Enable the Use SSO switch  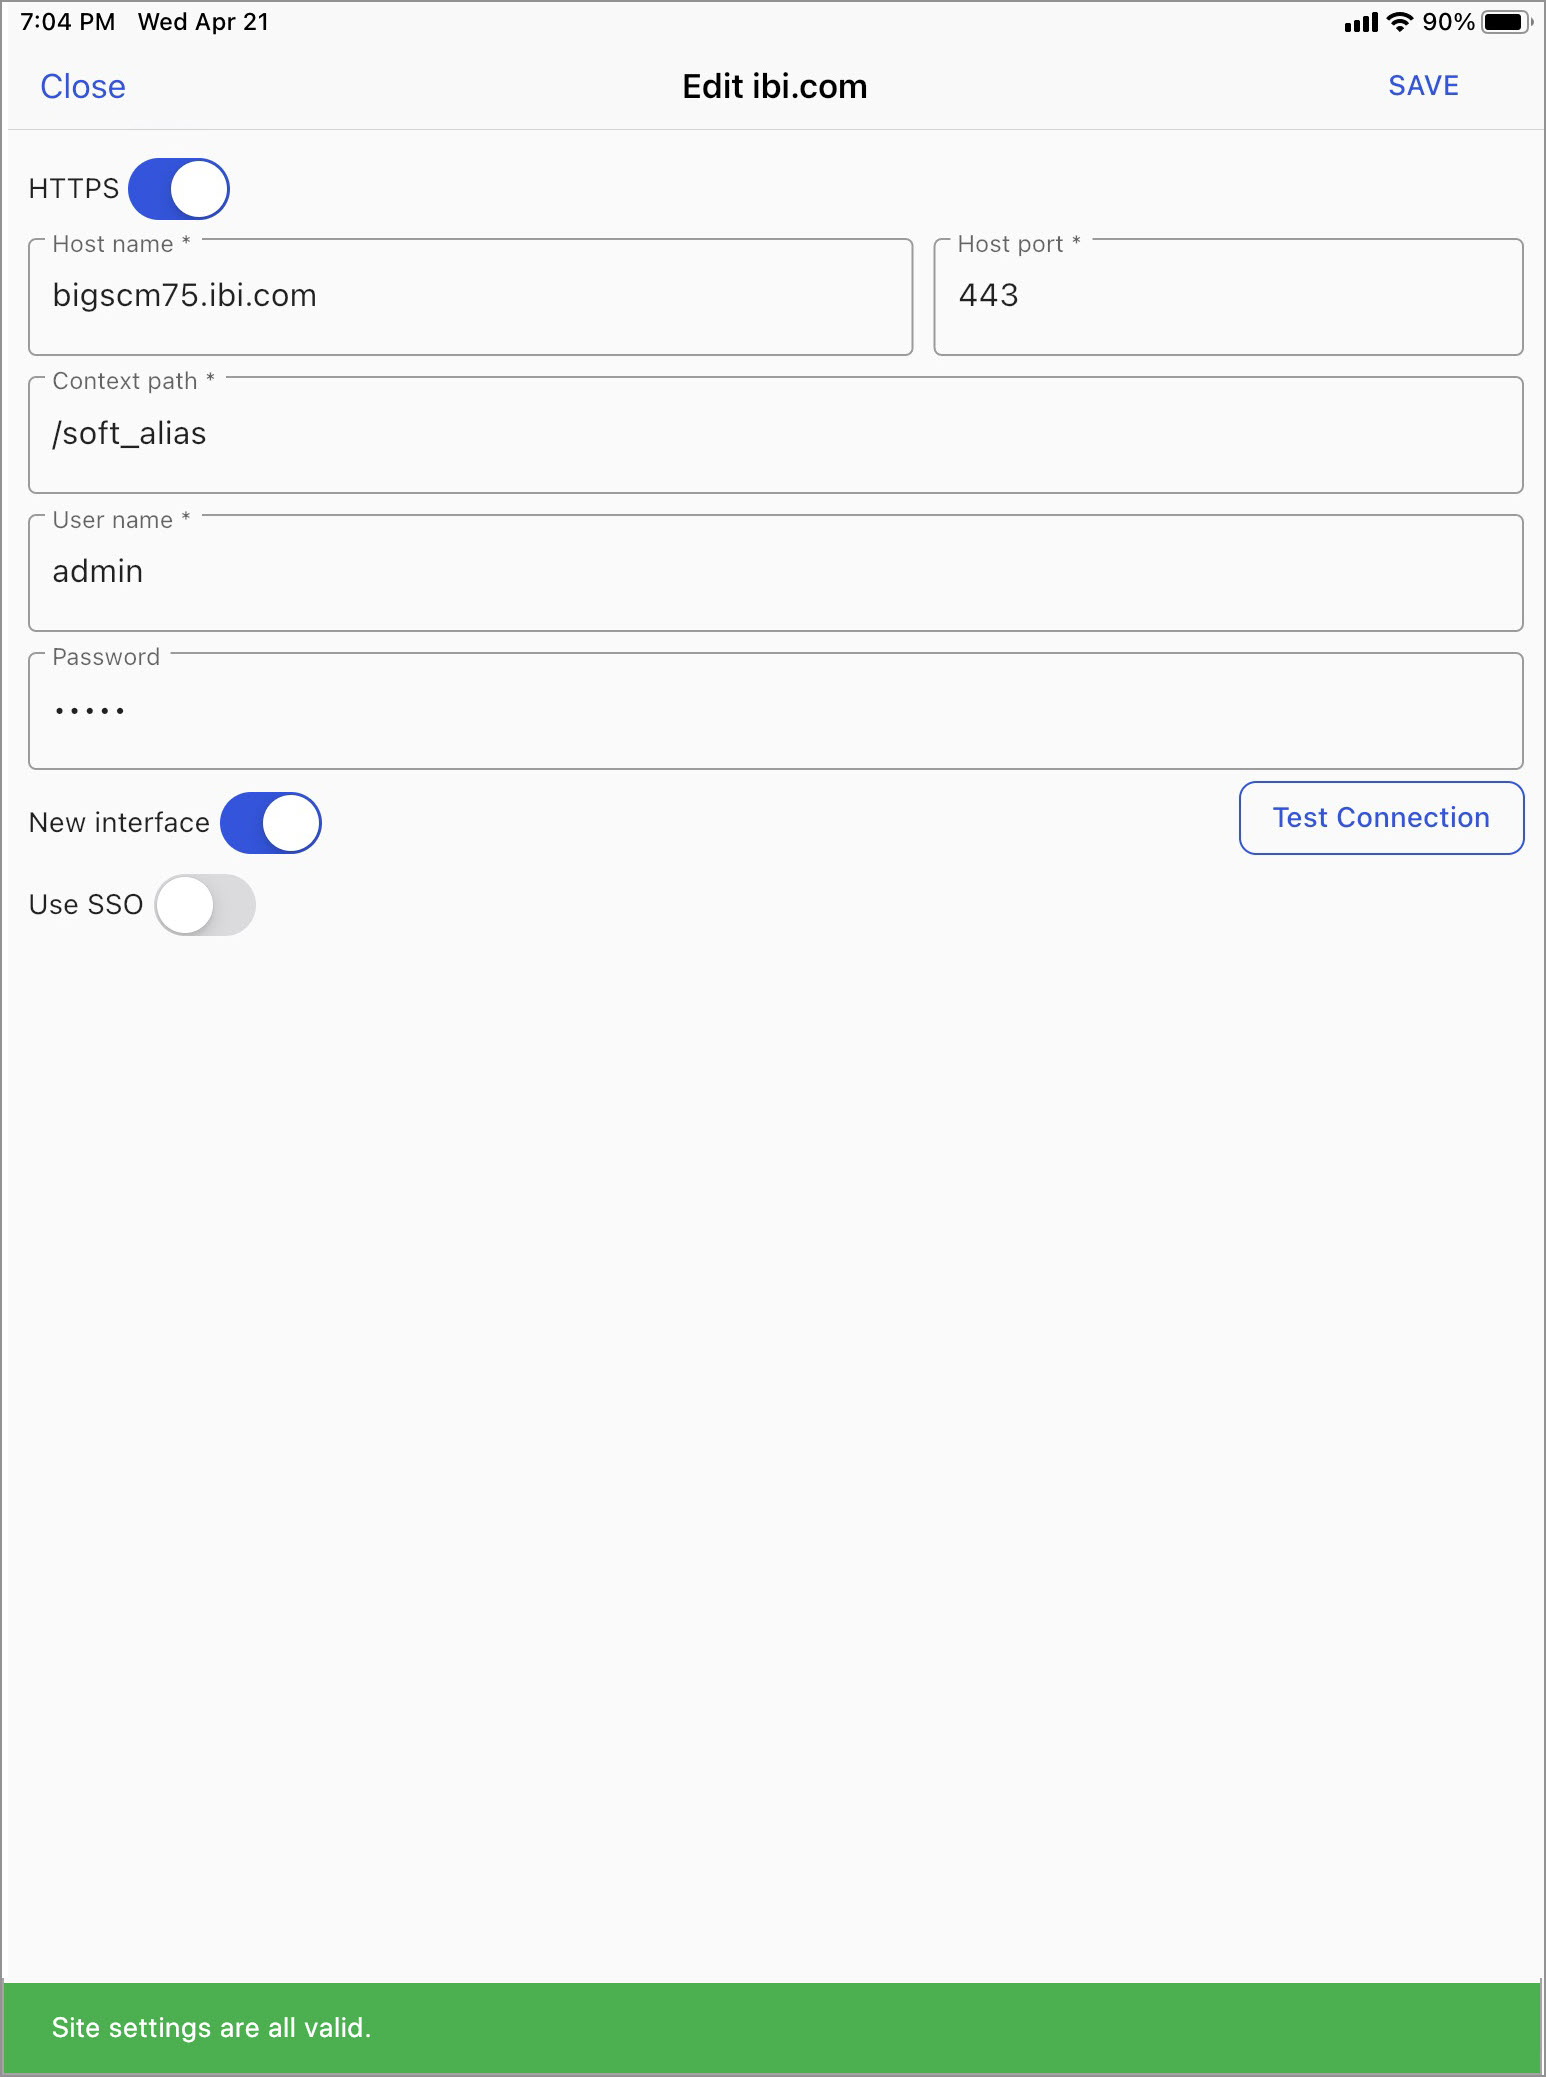pyautogui.click(x=205, y=905)
